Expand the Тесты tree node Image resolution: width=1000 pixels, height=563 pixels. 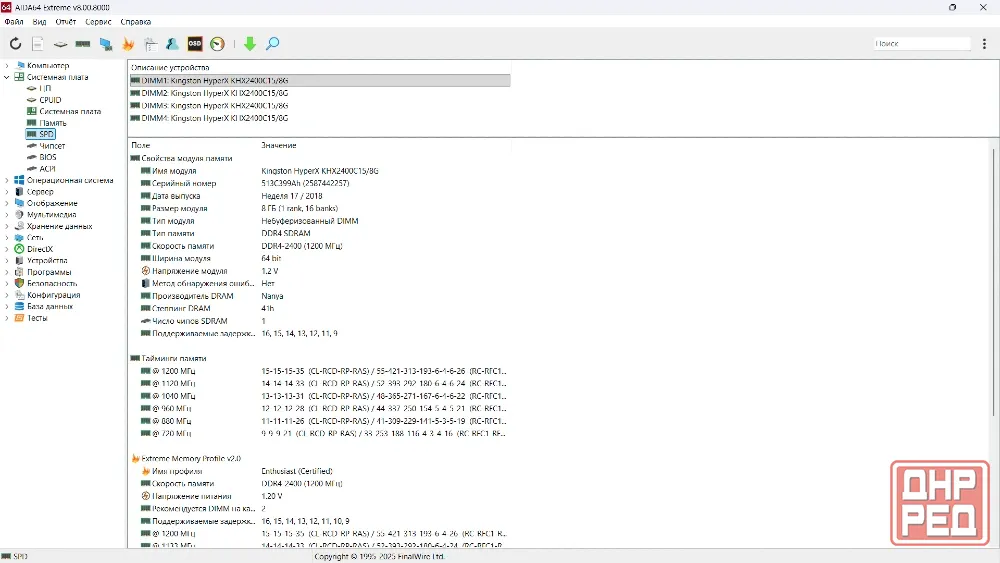(x=7, y=318)
